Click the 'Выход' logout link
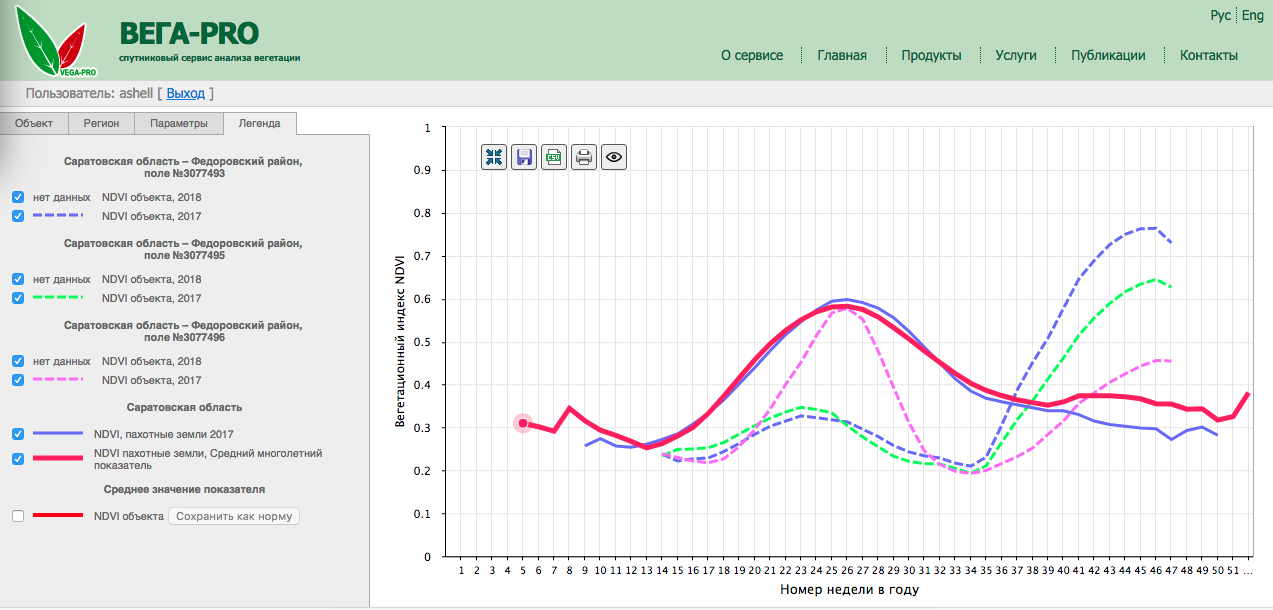Viewport: 1273px width, 610px height. (x=185, y=93)
